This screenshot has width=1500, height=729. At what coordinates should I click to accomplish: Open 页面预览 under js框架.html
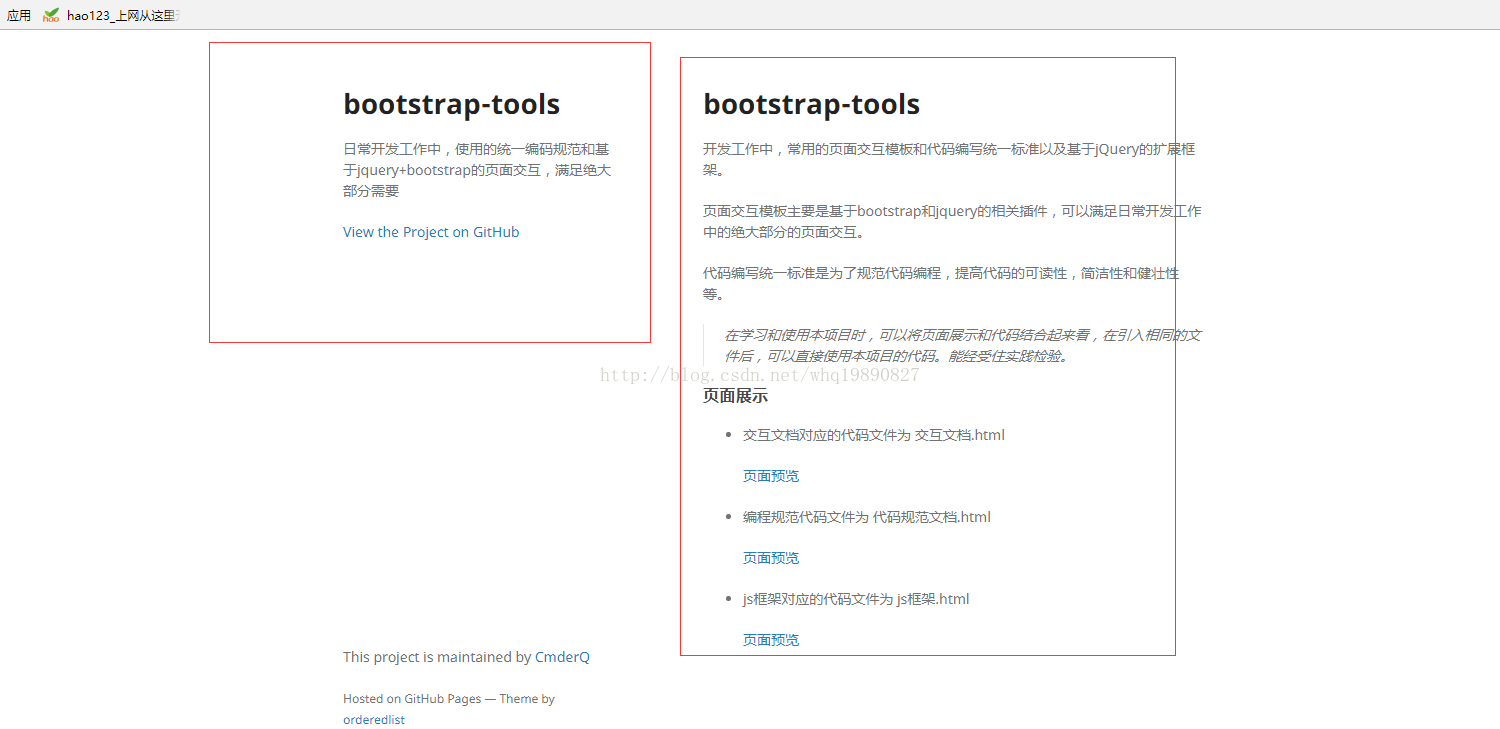(x=771, y=640)
